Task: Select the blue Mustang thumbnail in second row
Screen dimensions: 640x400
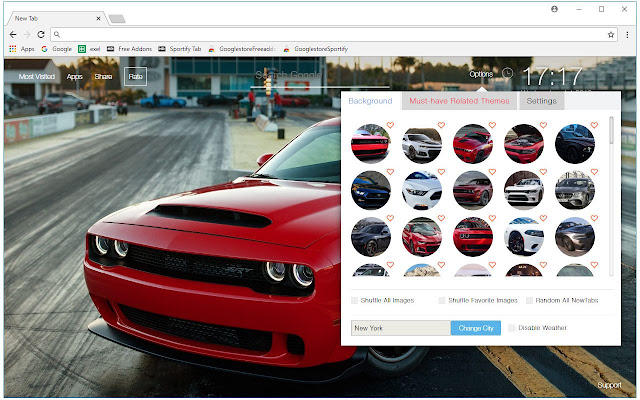Action: click(371, 190)
